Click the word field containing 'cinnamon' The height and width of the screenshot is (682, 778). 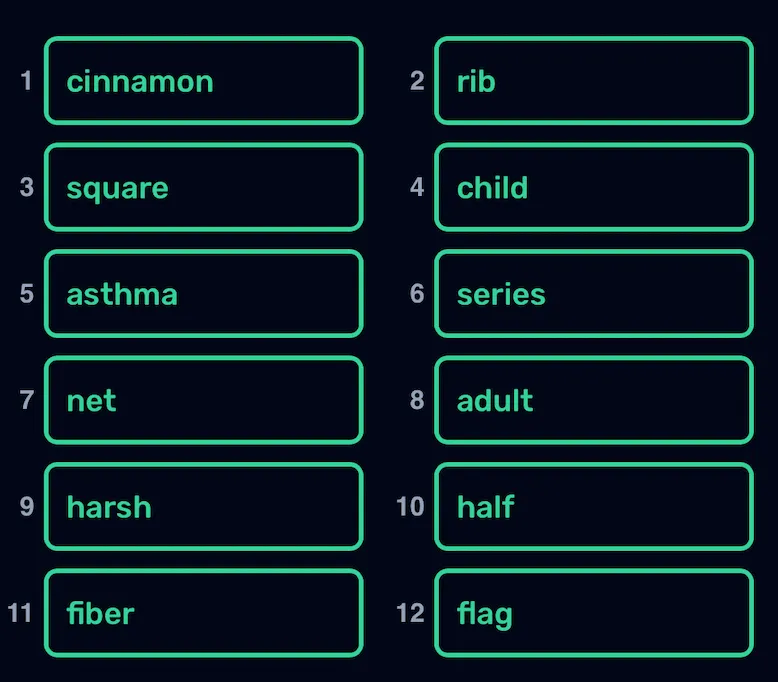coord(203,81)
